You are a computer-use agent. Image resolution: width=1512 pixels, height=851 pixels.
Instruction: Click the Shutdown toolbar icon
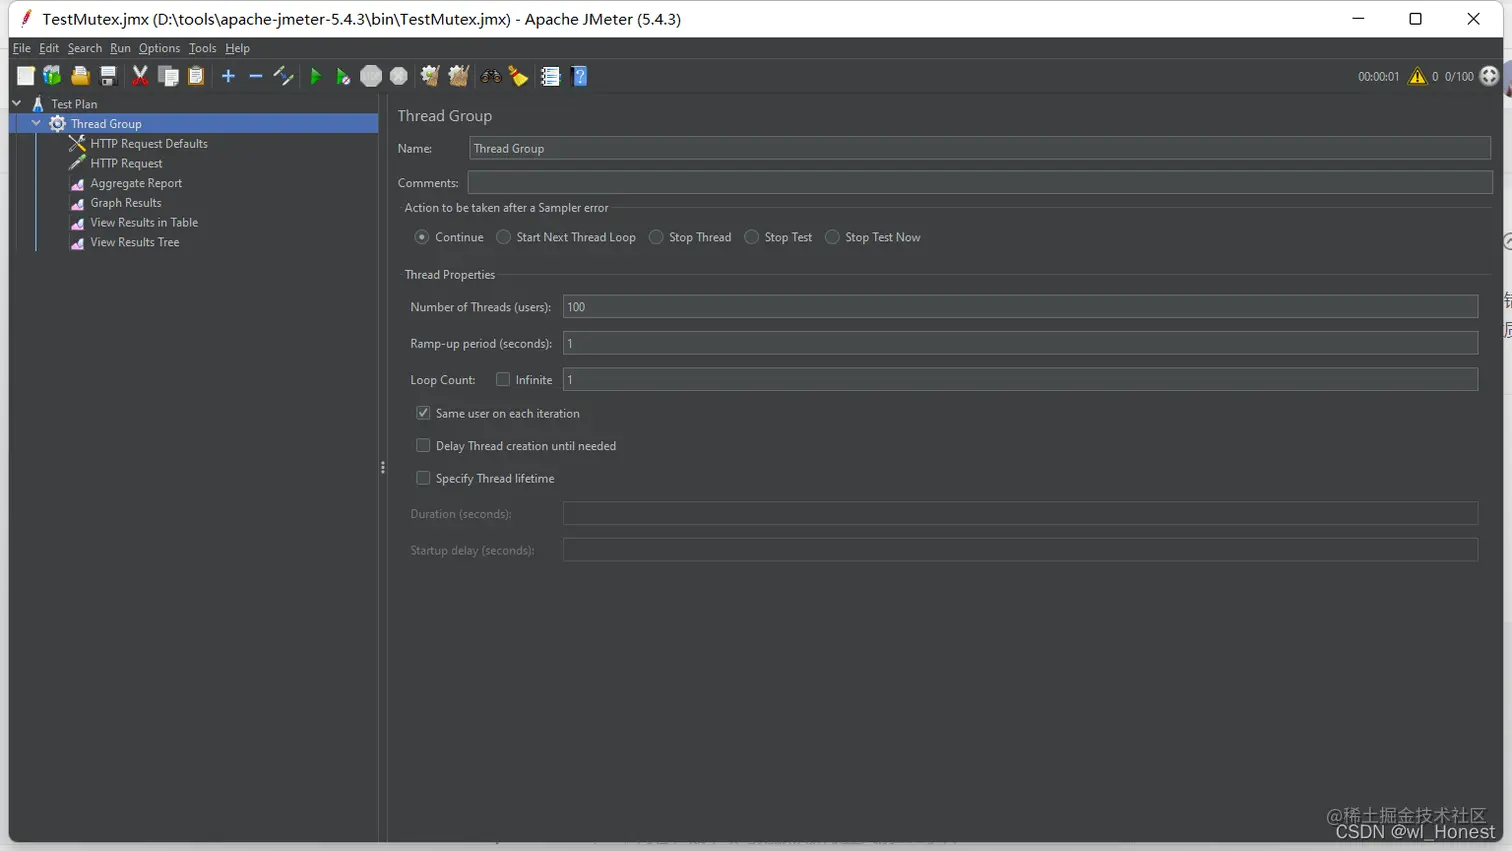tap(399, 76)
